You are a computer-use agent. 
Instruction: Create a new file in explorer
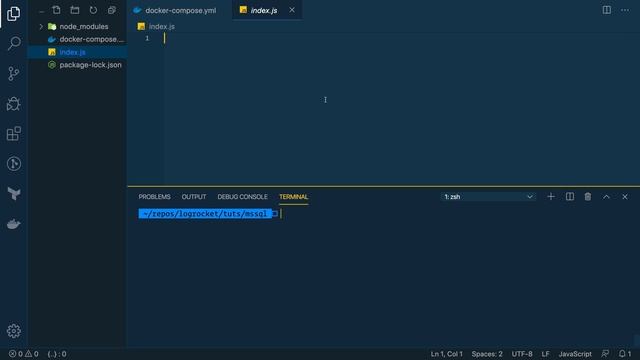[x=56, y=10]
